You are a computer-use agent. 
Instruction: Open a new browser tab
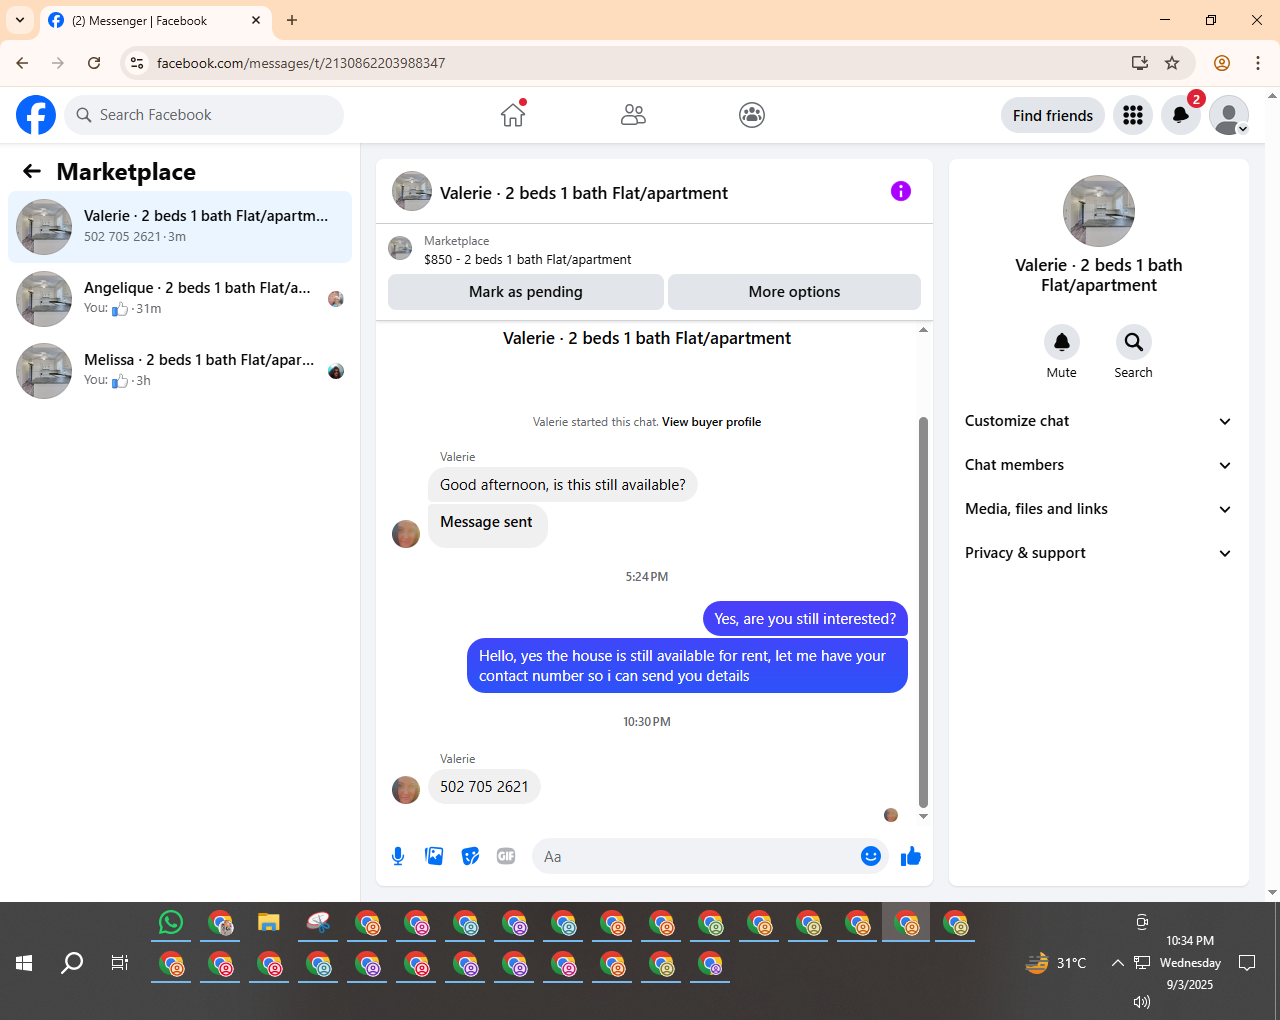pyautogui.click(x=292, y=20)
